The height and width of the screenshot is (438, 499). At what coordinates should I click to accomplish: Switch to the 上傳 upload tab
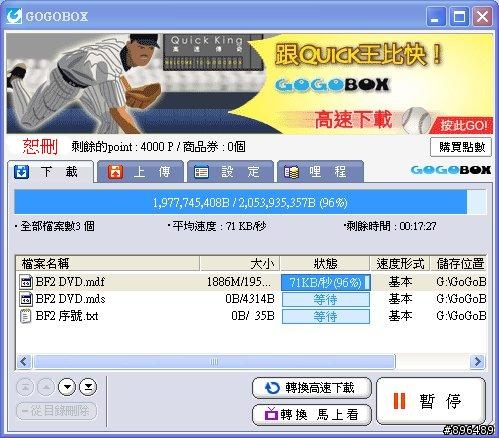pos(140,172)
